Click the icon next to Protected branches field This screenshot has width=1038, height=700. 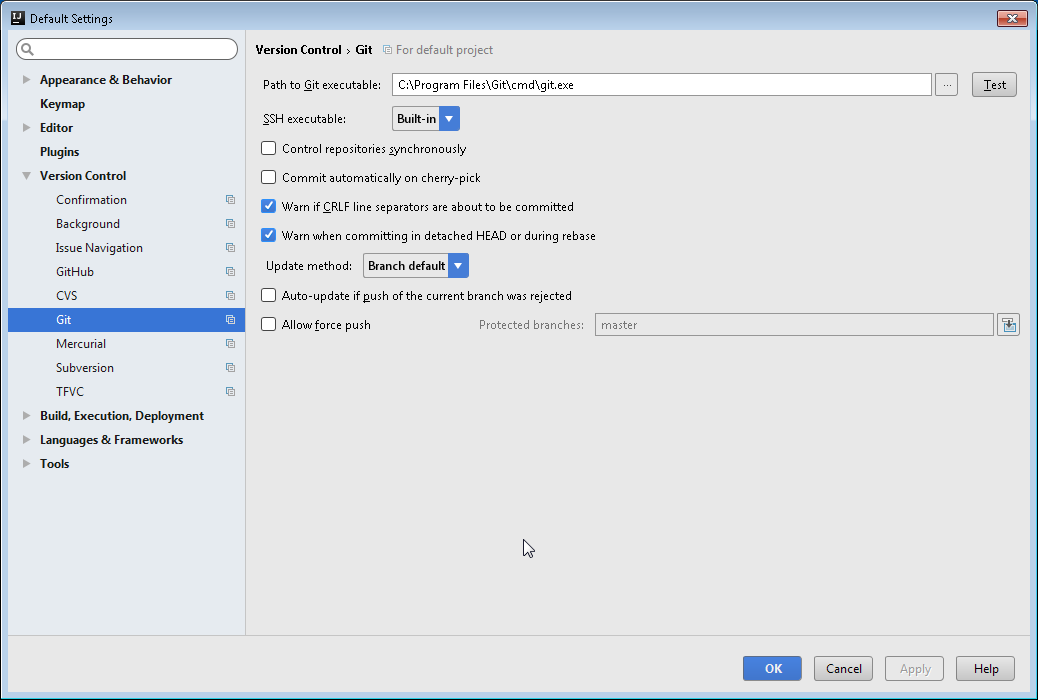pos(1008,324)
